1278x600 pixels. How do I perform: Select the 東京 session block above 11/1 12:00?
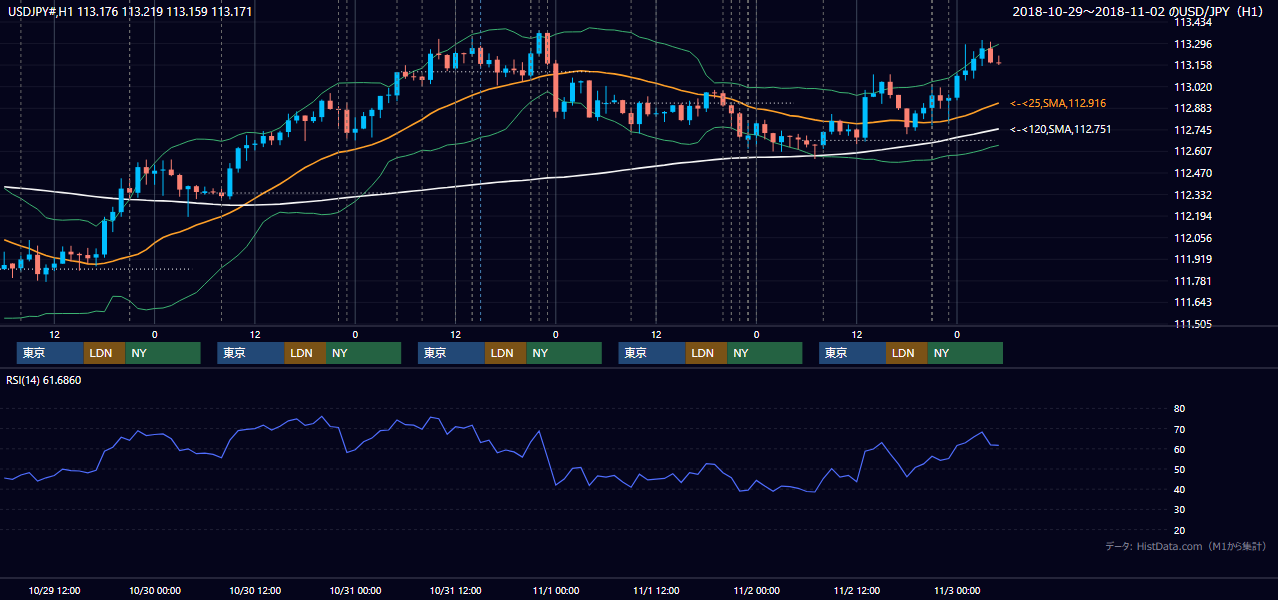(652, 353)
